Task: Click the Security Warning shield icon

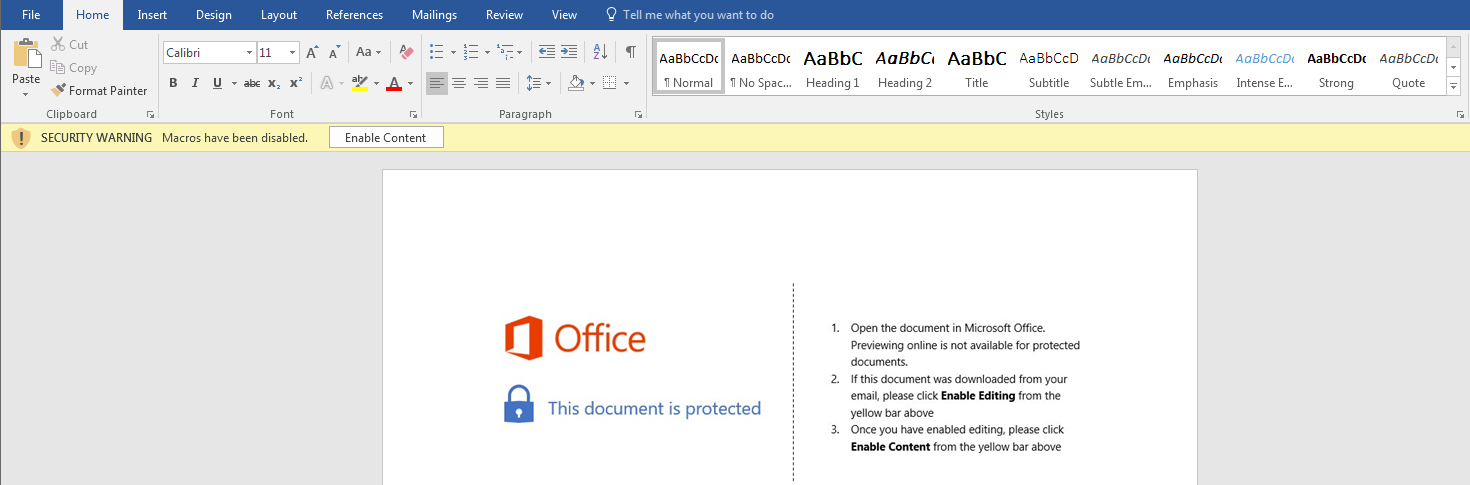Action: 20,138
